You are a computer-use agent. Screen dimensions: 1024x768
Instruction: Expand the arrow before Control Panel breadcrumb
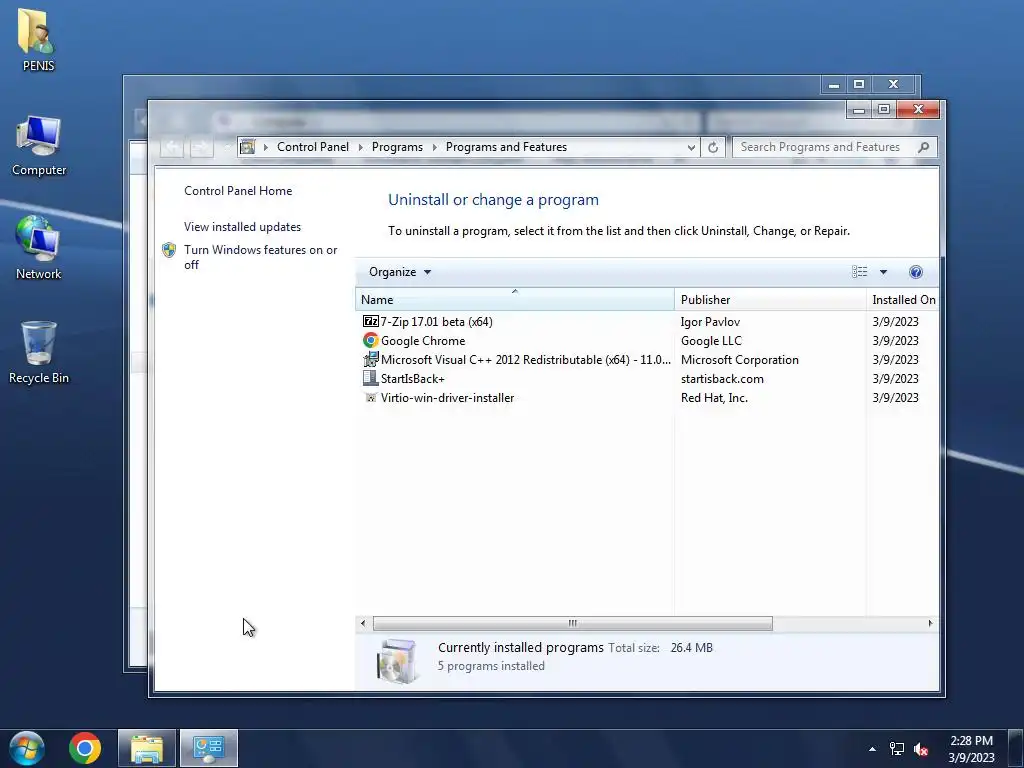tap(266, 148)
